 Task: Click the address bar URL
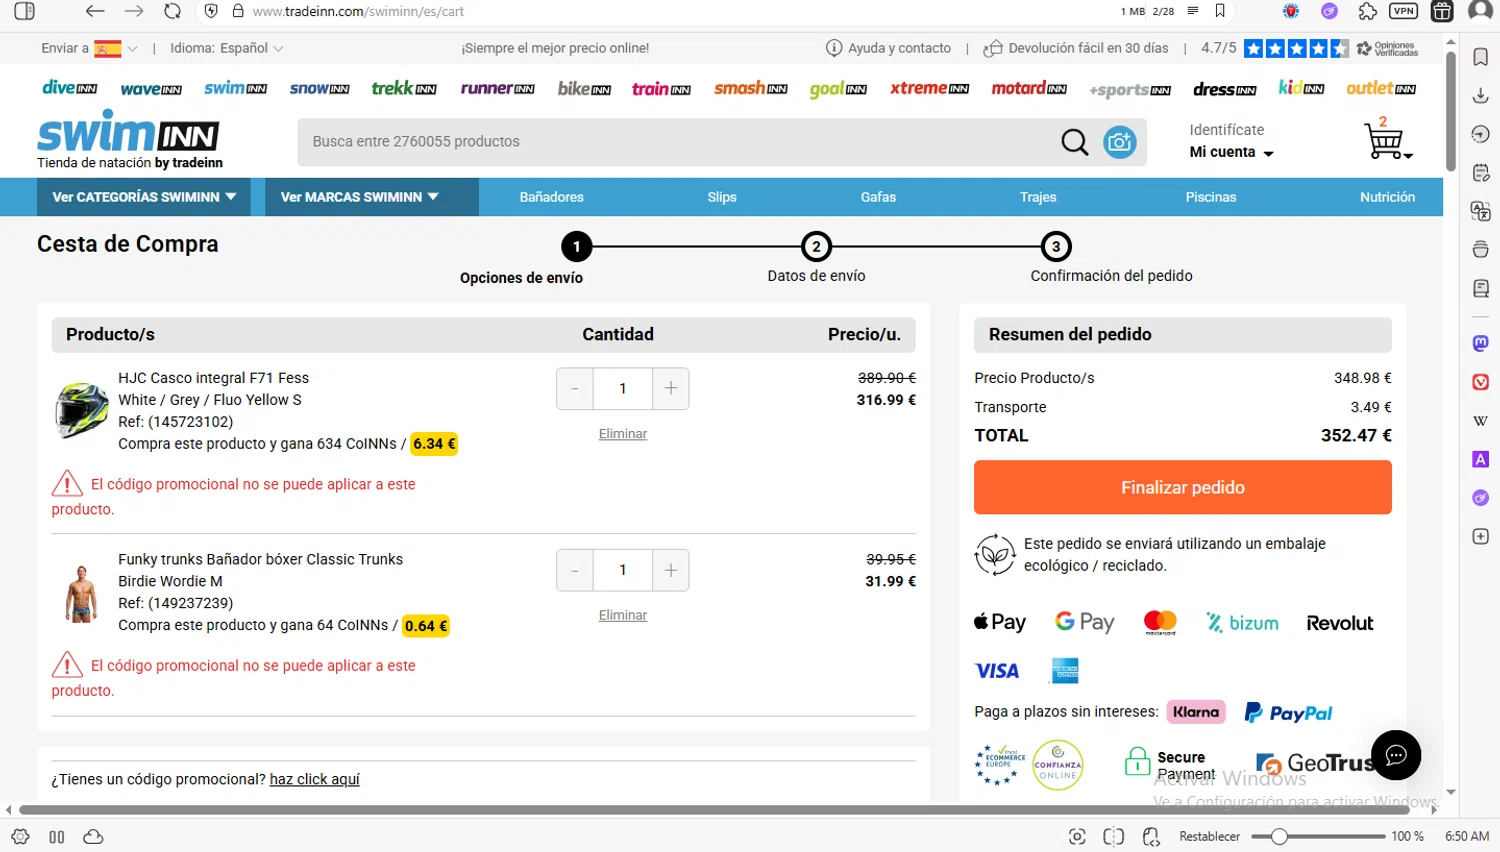[x=358, y=11]
